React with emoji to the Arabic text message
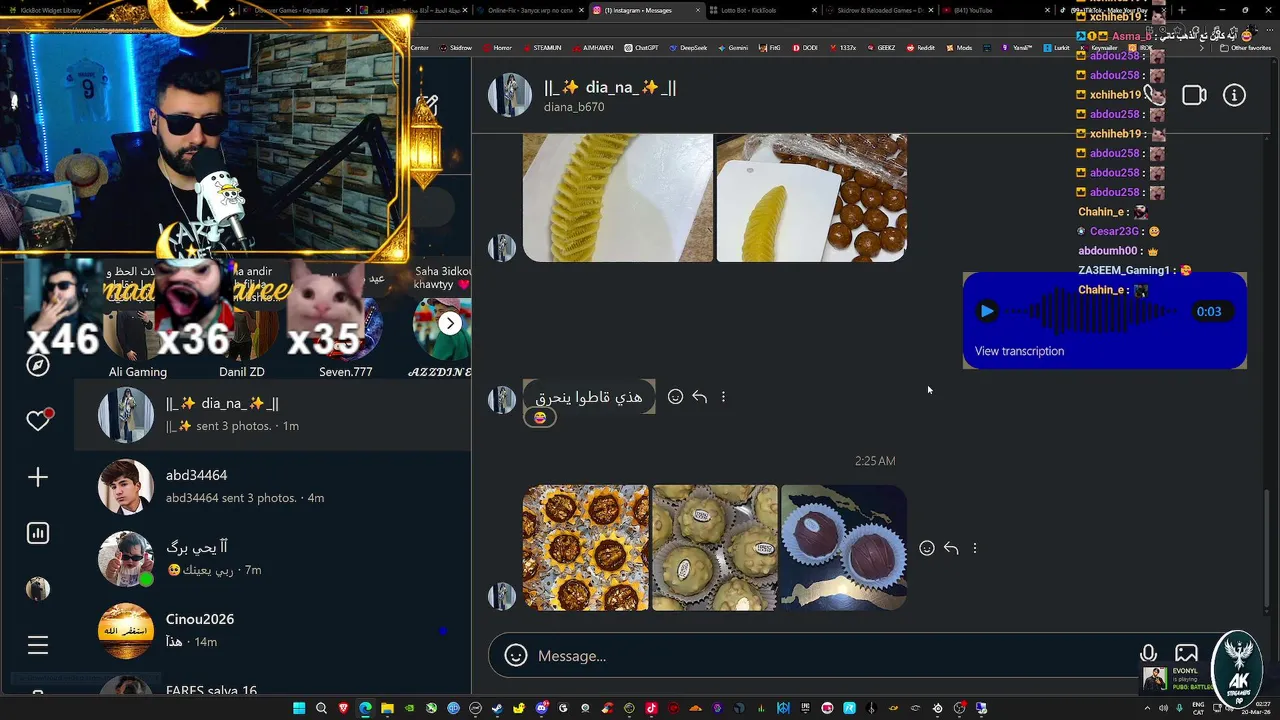Image resolution: width=1280 pixels, height=720 pixels. coord(675,397)
